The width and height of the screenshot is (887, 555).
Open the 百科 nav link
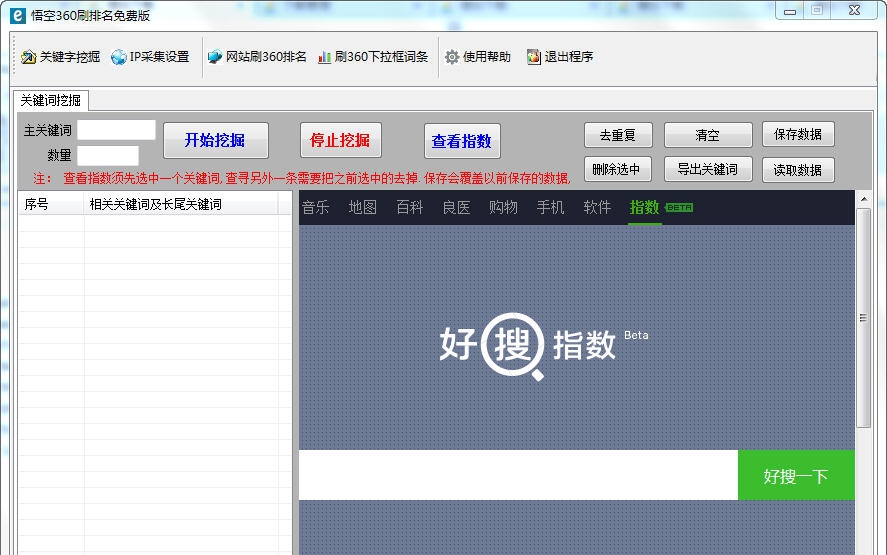pyautogui.click(x=410, y=208)
